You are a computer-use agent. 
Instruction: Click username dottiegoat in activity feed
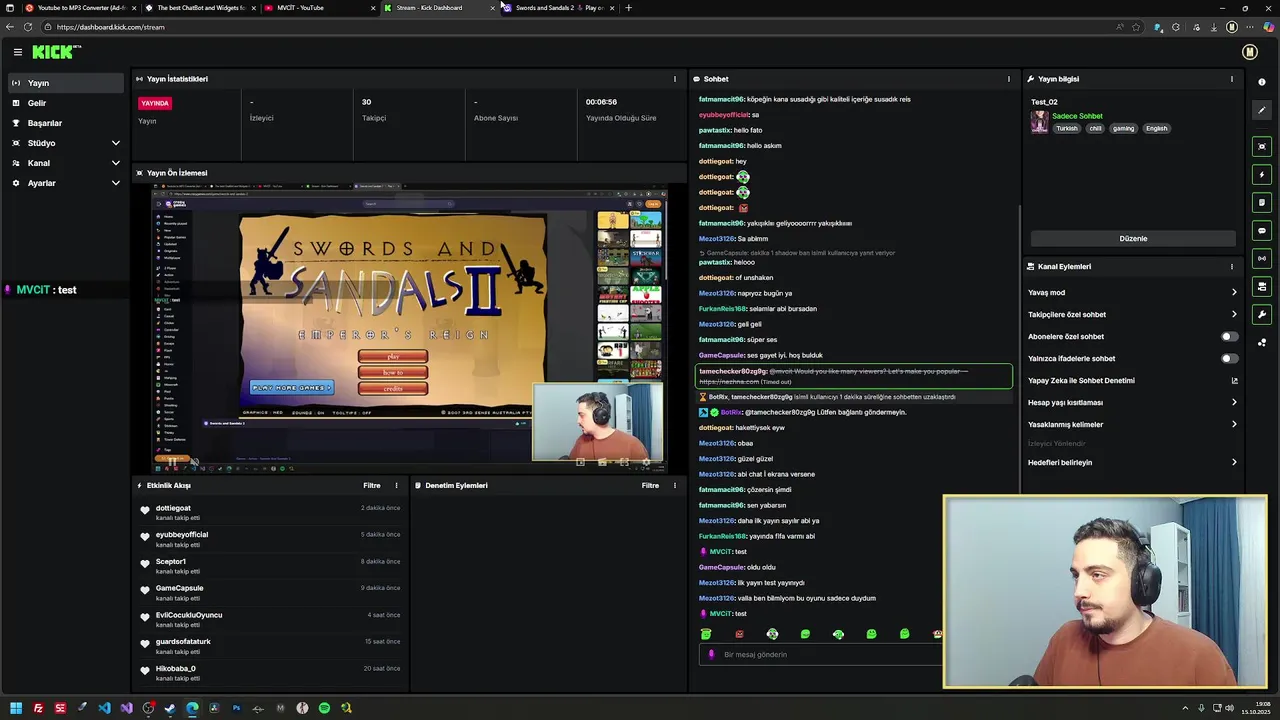point(173,508)
